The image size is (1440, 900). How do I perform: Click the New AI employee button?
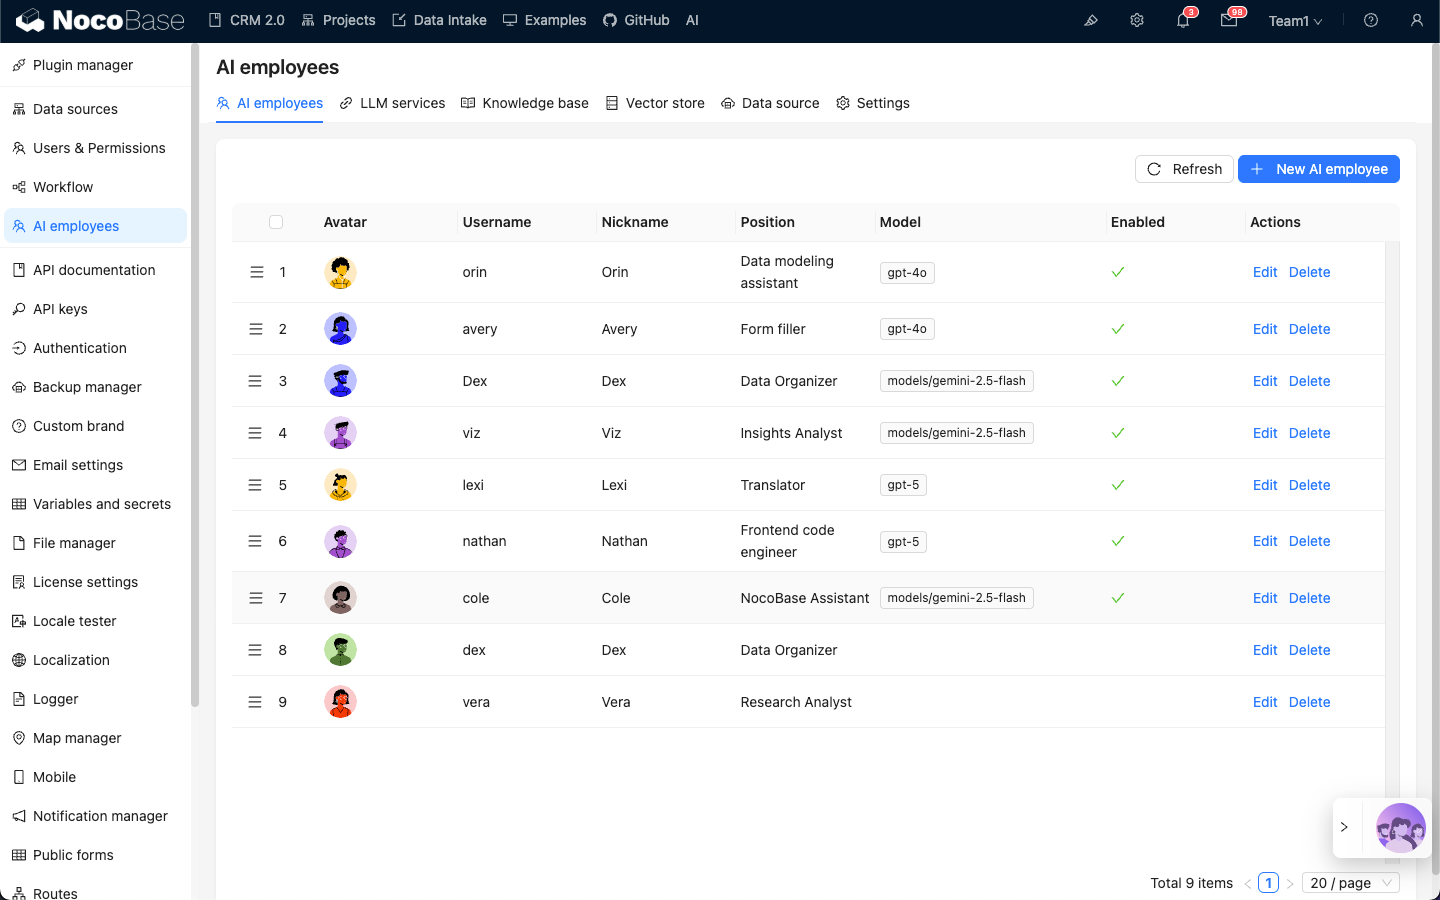(1318, 169)
